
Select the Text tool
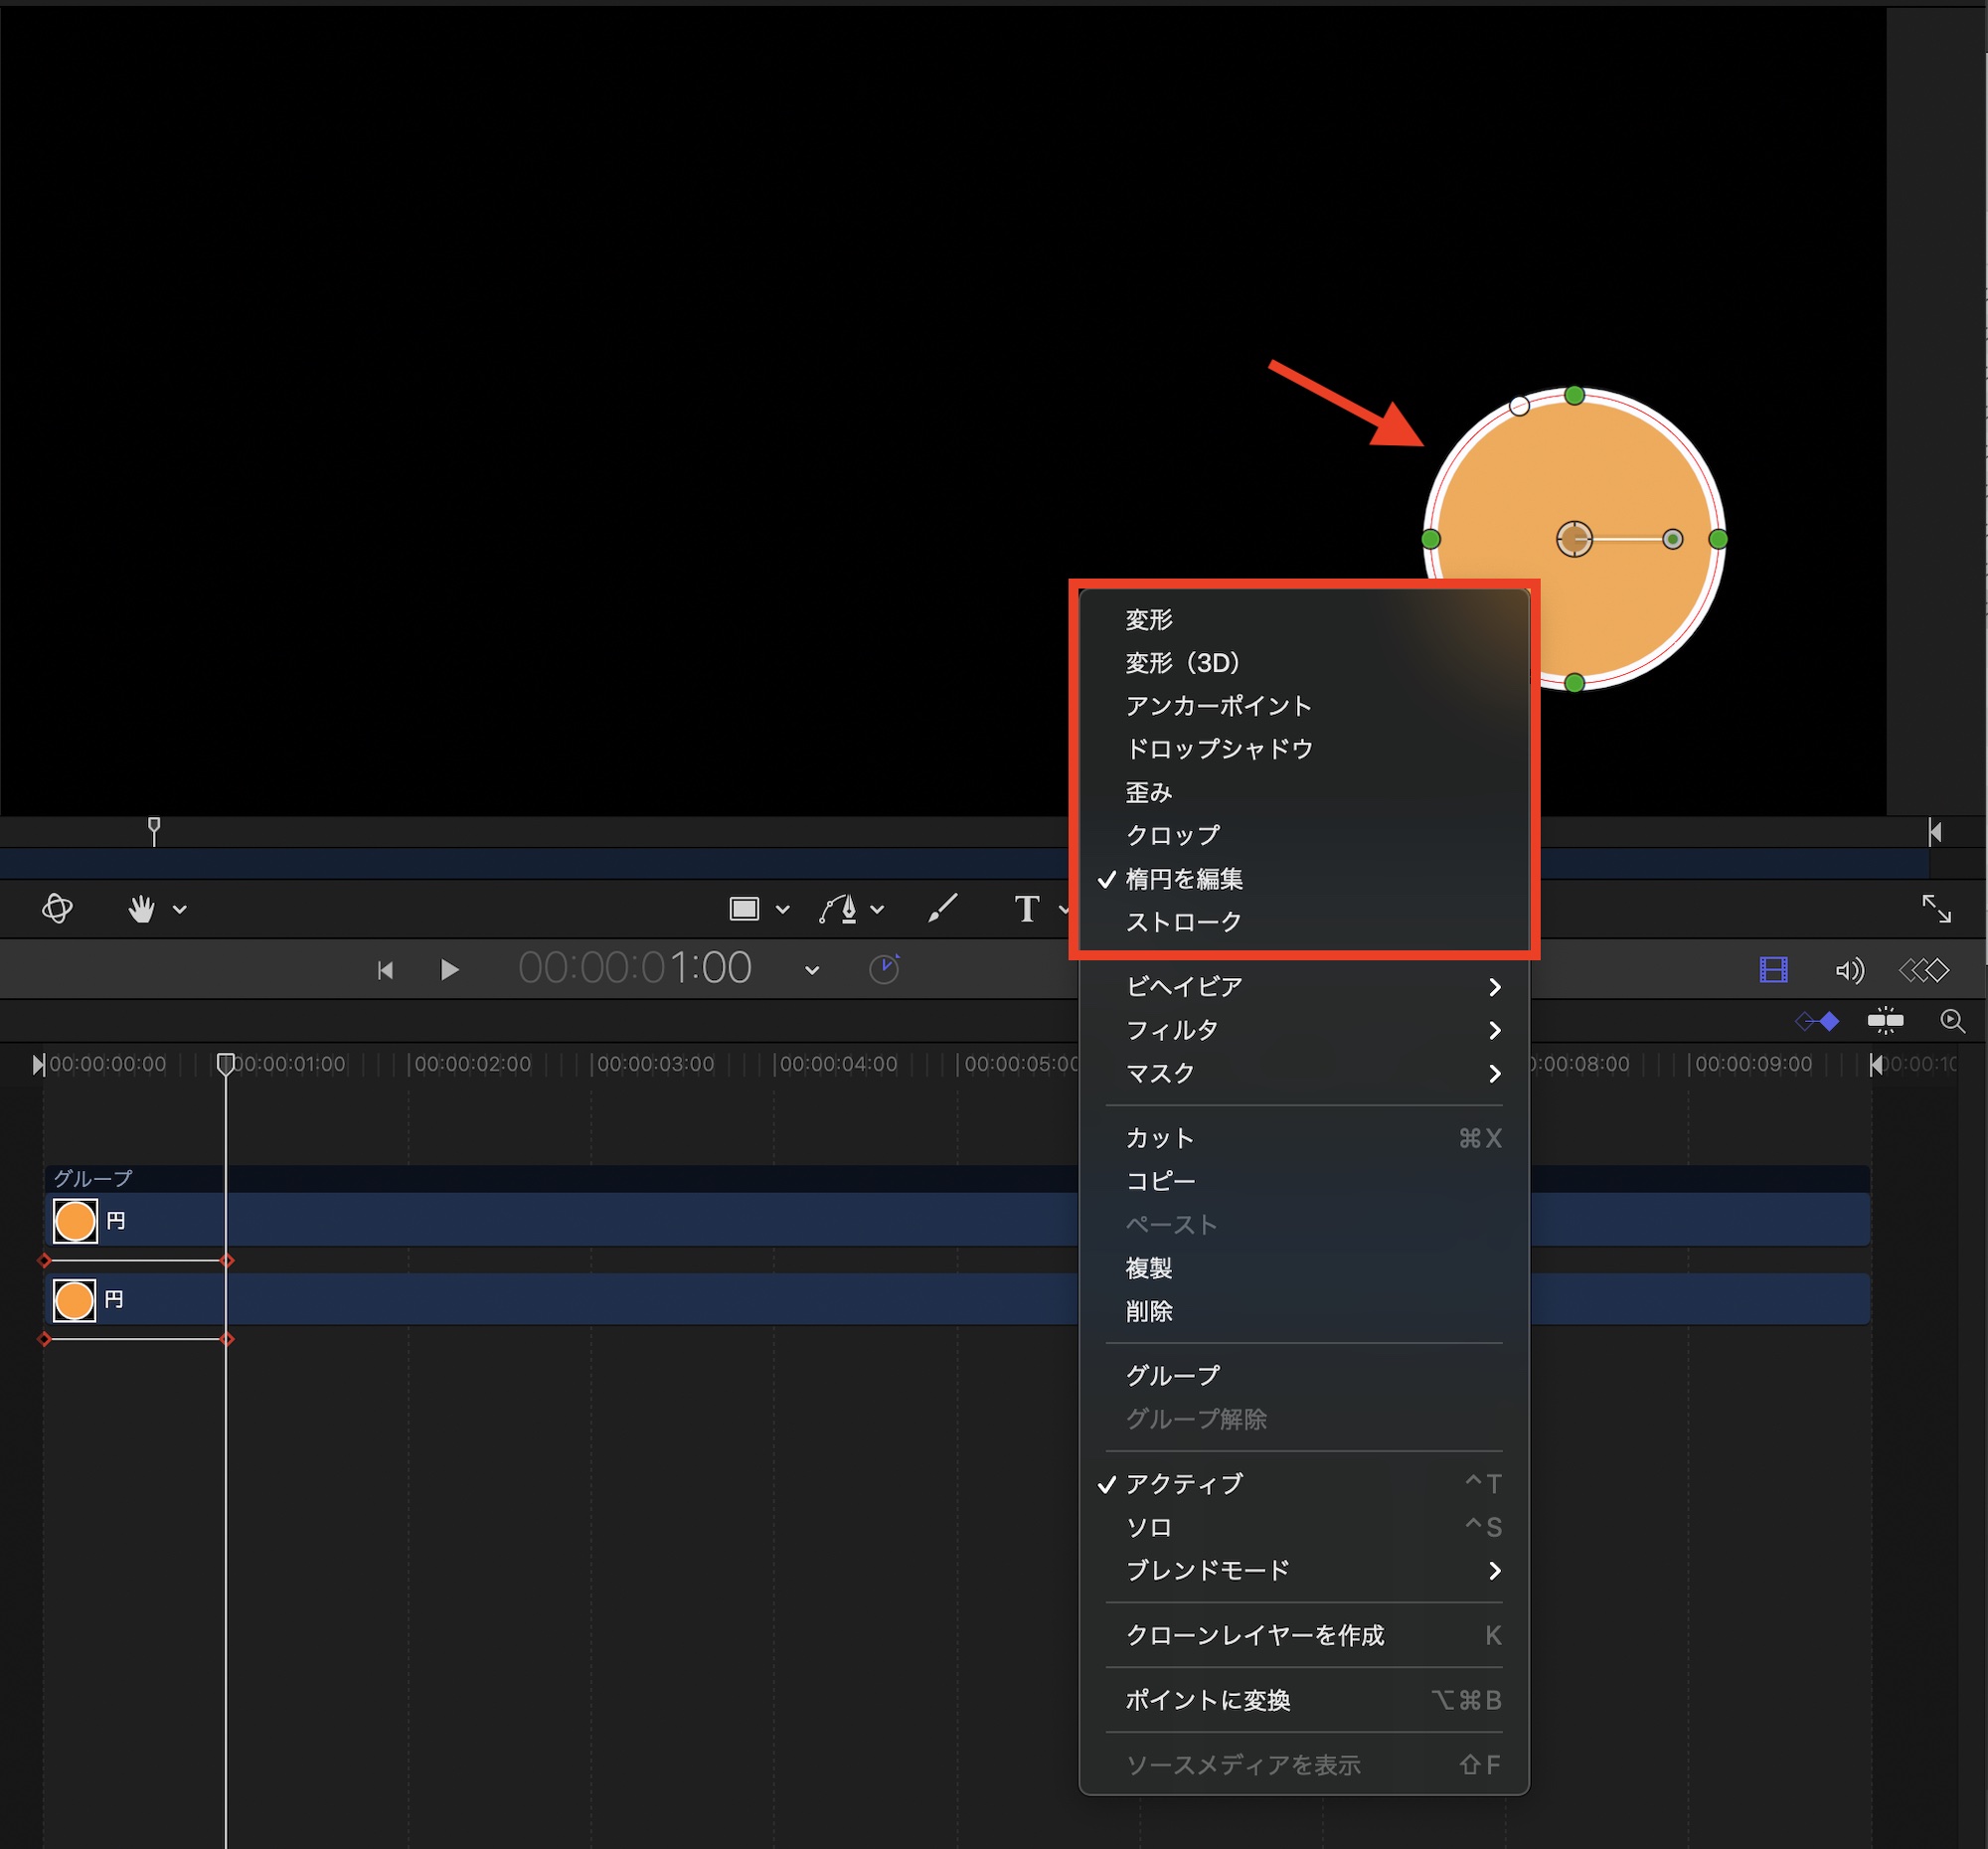point(1026,908)
